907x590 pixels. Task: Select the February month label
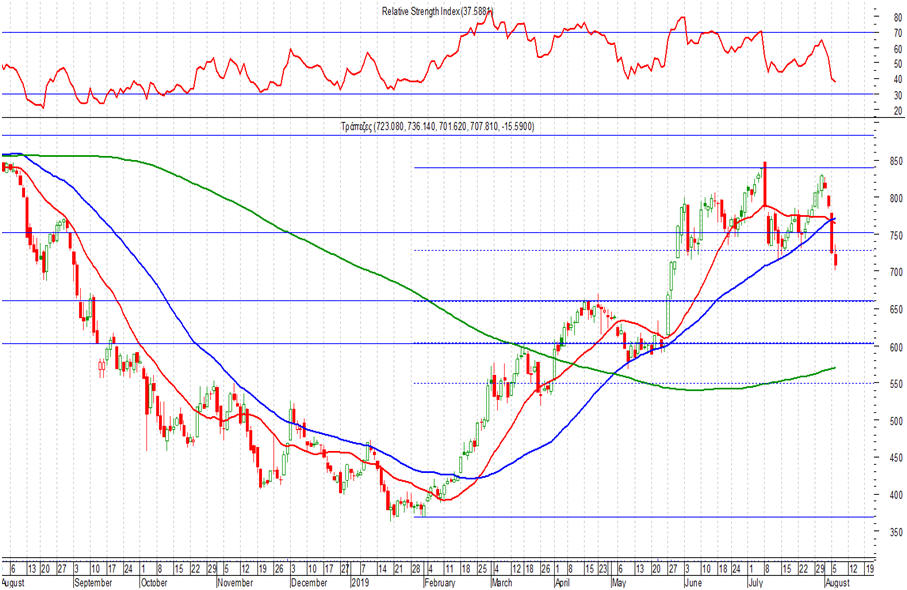pos(440,582)
